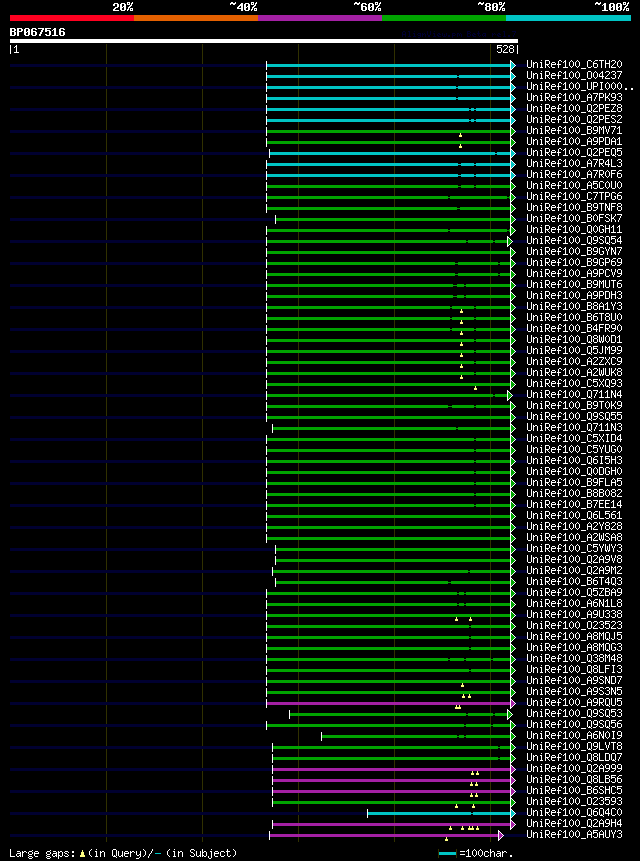This screenshot has height=861, width=640.
Task: Open the truncated hit UniRef100_UPI000..
Action: pos(580,87)
